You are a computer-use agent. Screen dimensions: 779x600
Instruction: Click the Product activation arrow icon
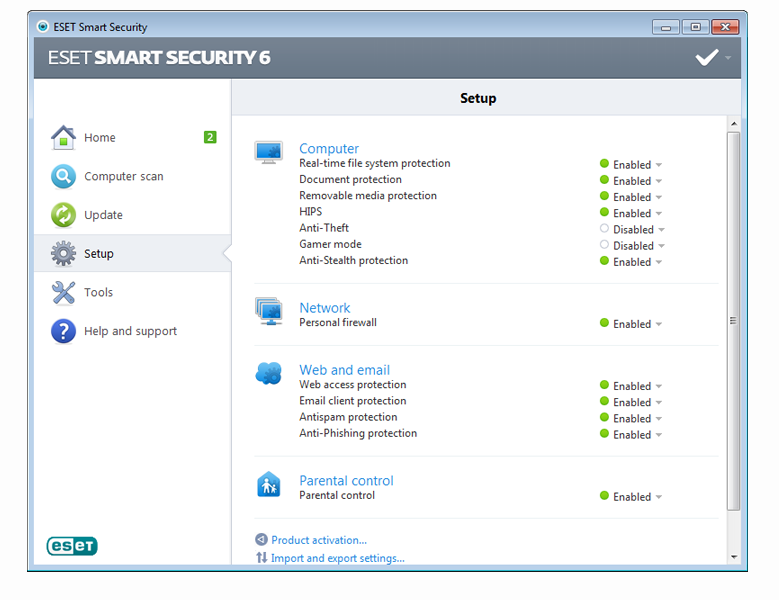tap(261, 539)
